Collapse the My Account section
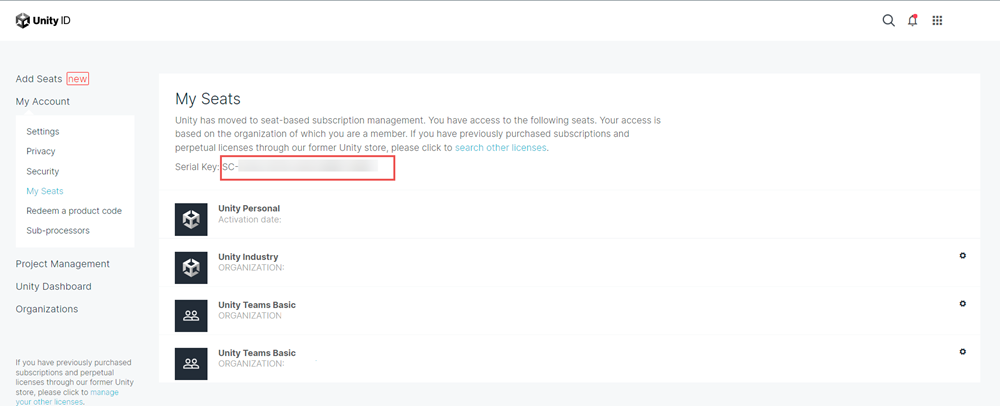This screenshot has height=406, width=1000. point(43,101)
